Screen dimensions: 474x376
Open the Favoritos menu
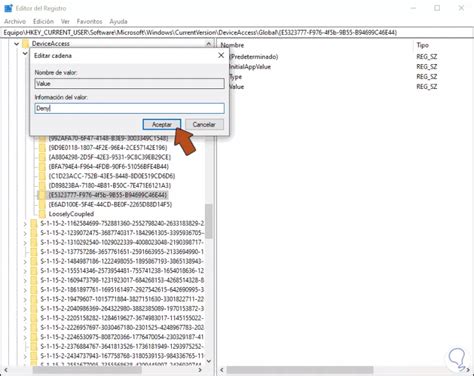(x=89, y=21)
